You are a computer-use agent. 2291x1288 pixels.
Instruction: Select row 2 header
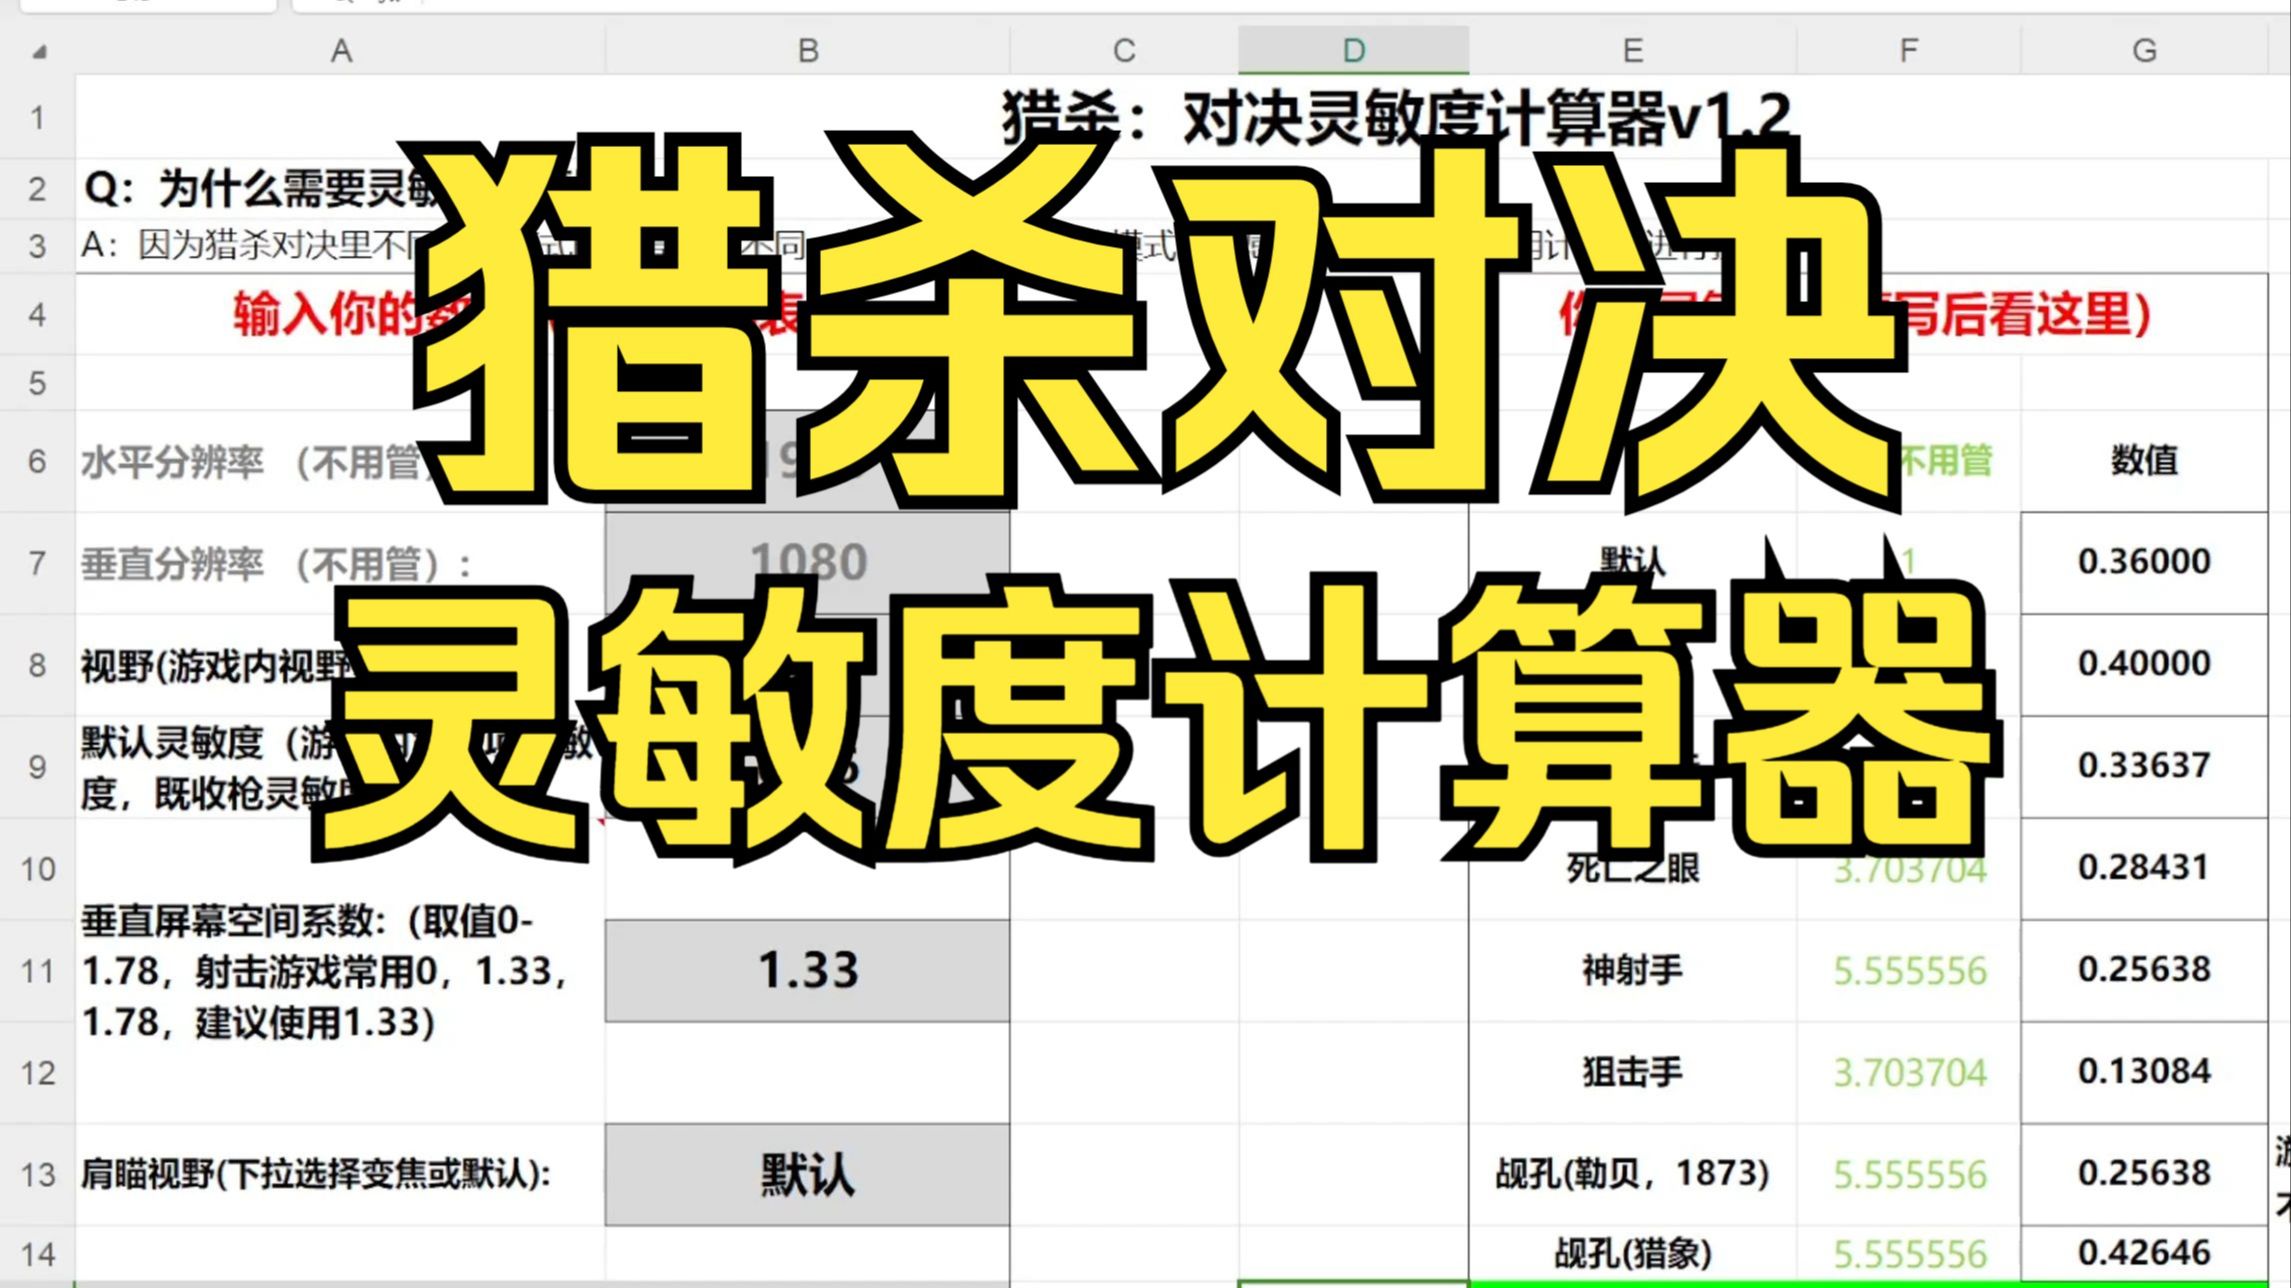point(38,189)
